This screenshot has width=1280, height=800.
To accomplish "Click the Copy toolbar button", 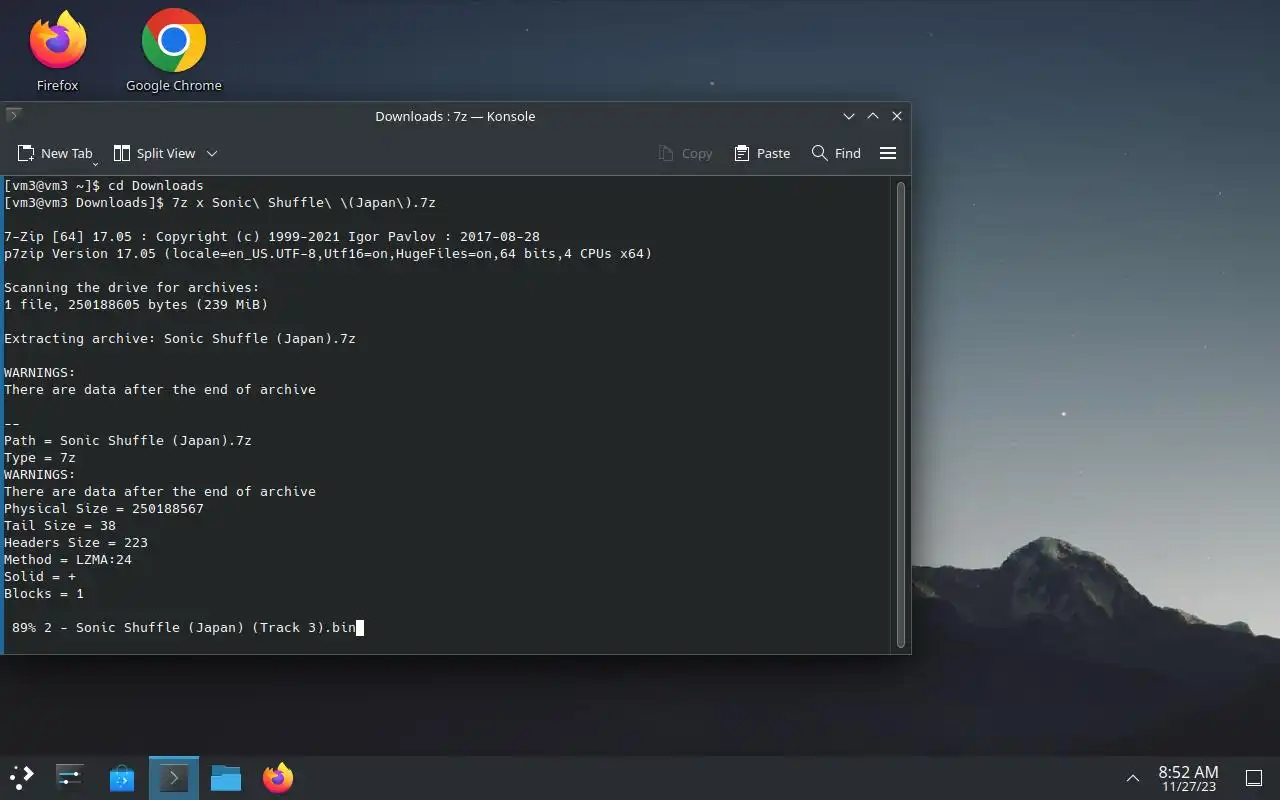I will [685, 153].
